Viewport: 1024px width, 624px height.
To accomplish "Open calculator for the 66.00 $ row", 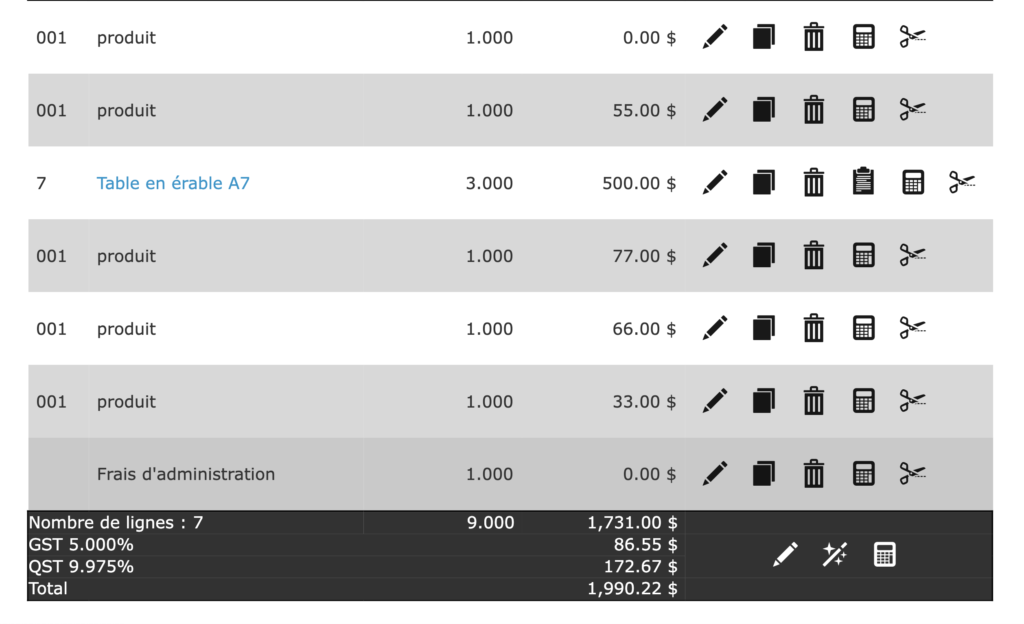I will tap(864, 328).
